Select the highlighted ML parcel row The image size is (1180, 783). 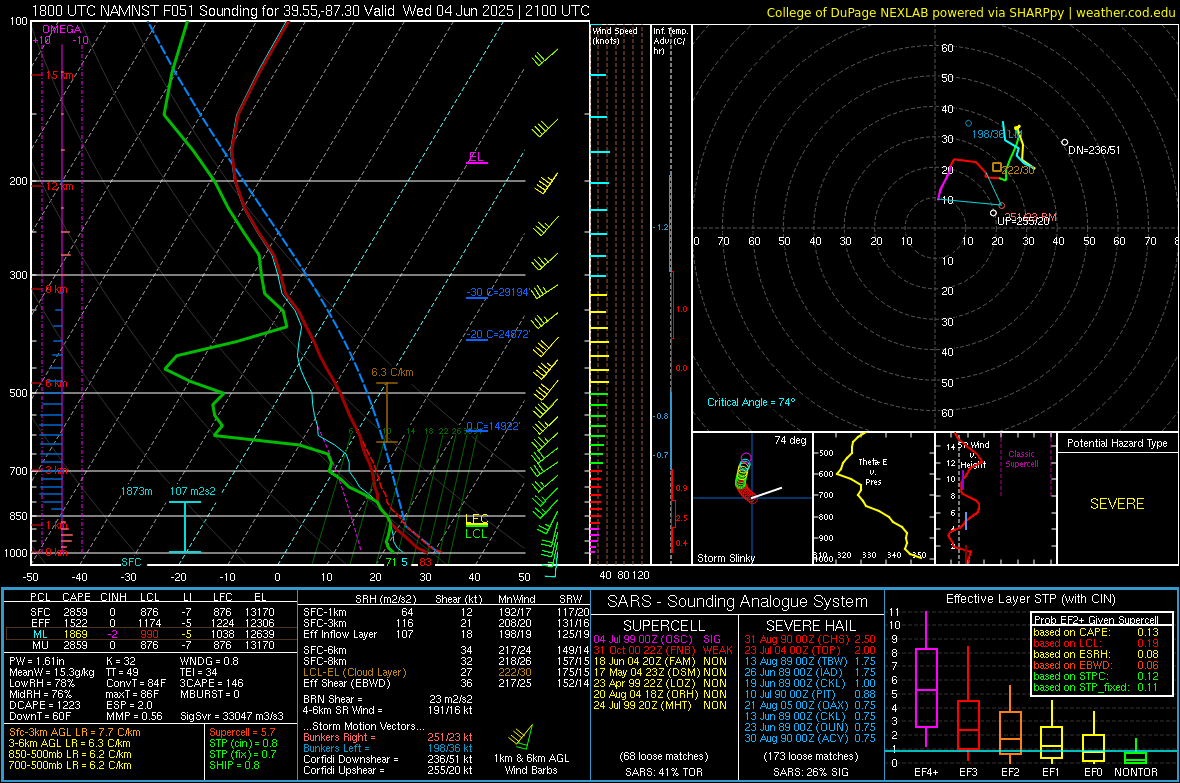151,634
